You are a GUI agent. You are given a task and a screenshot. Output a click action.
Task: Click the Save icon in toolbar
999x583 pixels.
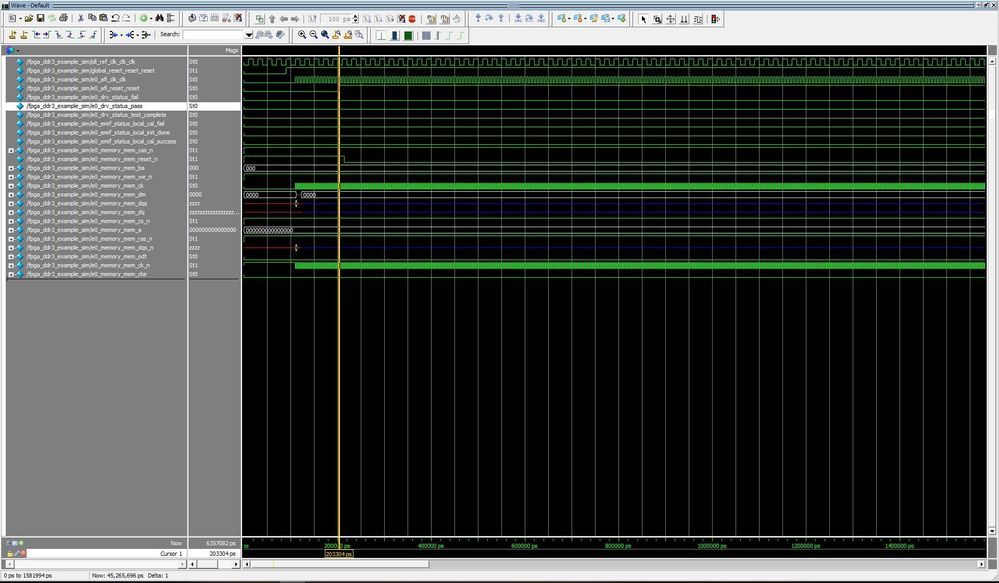pyautogui.click(x=40, y=18)
